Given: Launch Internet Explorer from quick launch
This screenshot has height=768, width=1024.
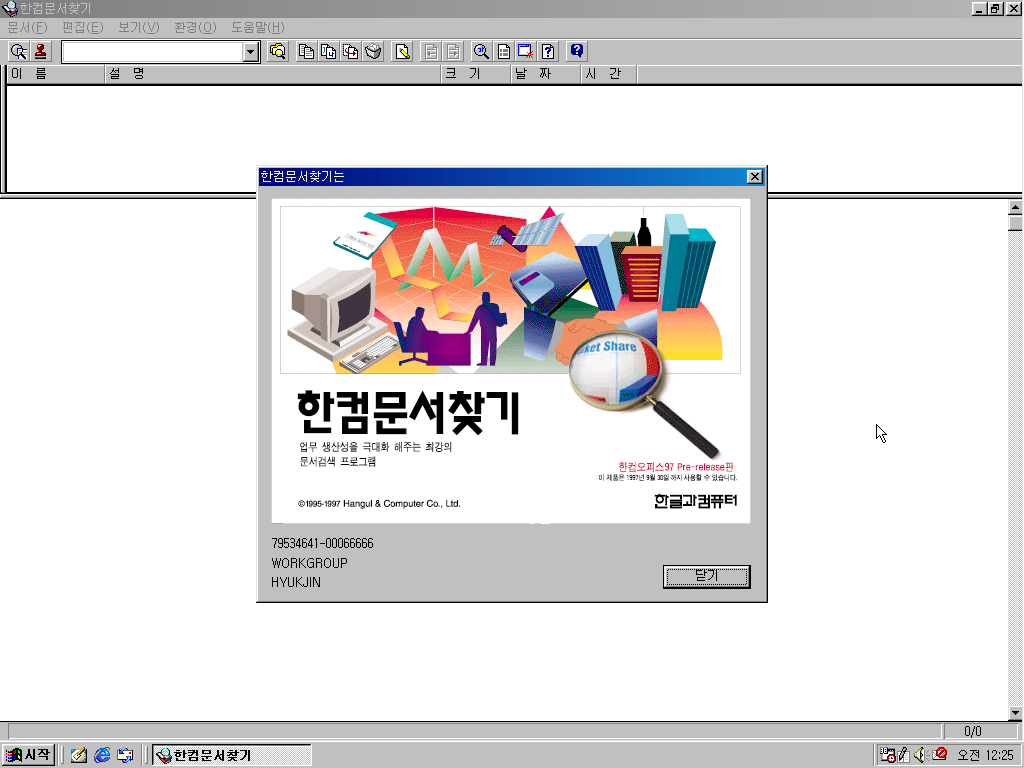Looking at the screenshot, I should [x=102, y=755].
